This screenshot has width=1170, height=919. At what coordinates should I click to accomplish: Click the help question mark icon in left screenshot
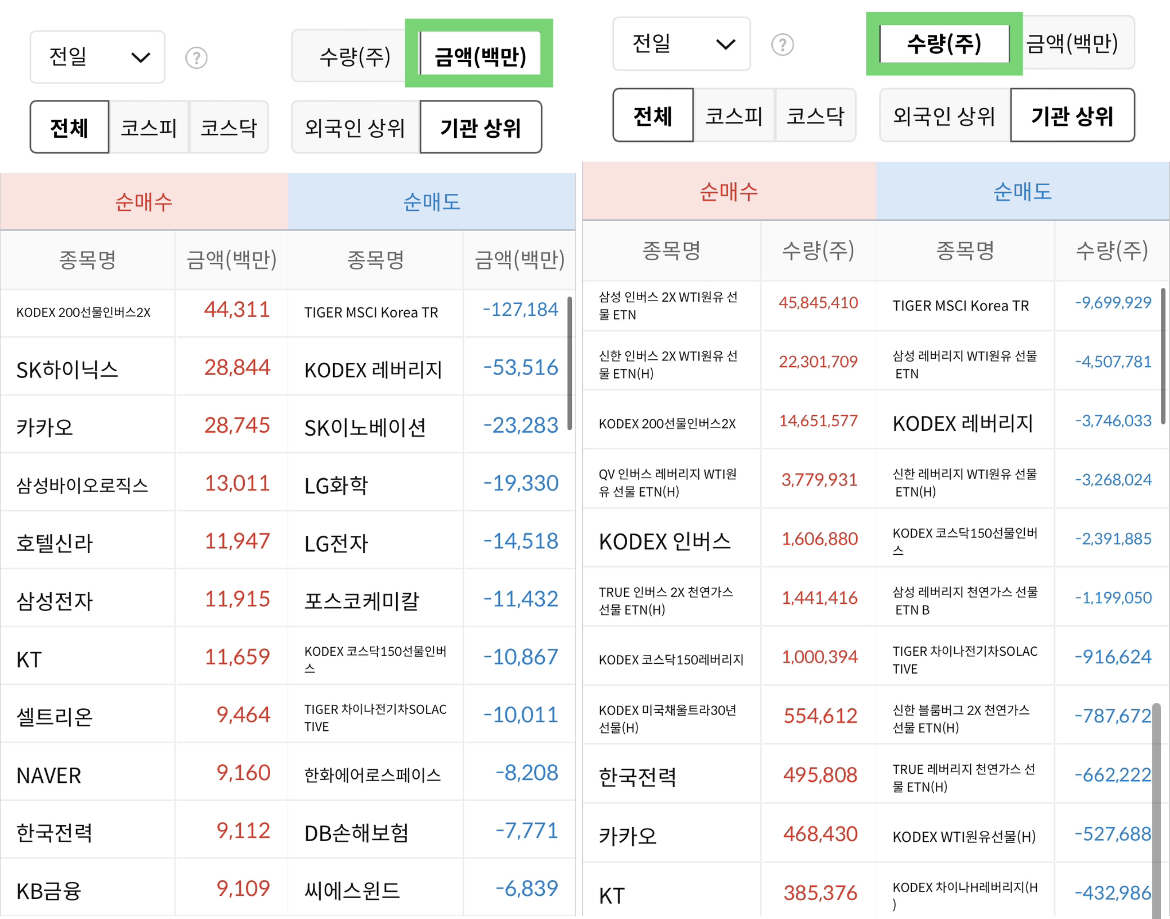(x=196, y=57)
